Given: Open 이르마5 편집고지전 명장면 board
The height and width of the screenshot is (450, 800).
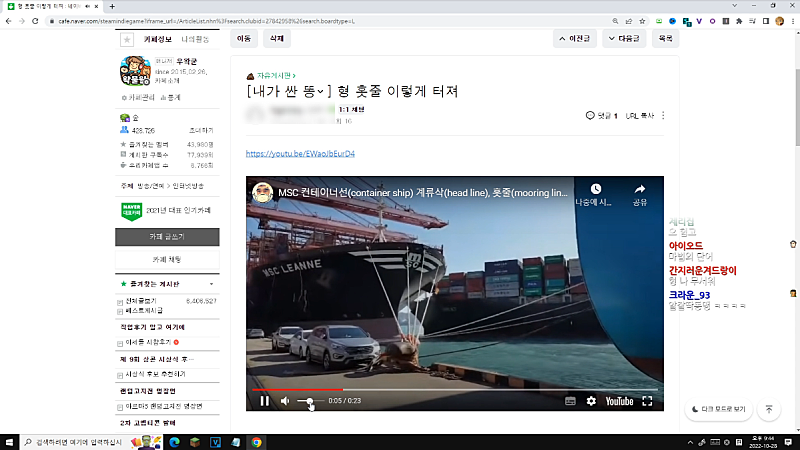Looking at the screenshot, I should point(164,407).
